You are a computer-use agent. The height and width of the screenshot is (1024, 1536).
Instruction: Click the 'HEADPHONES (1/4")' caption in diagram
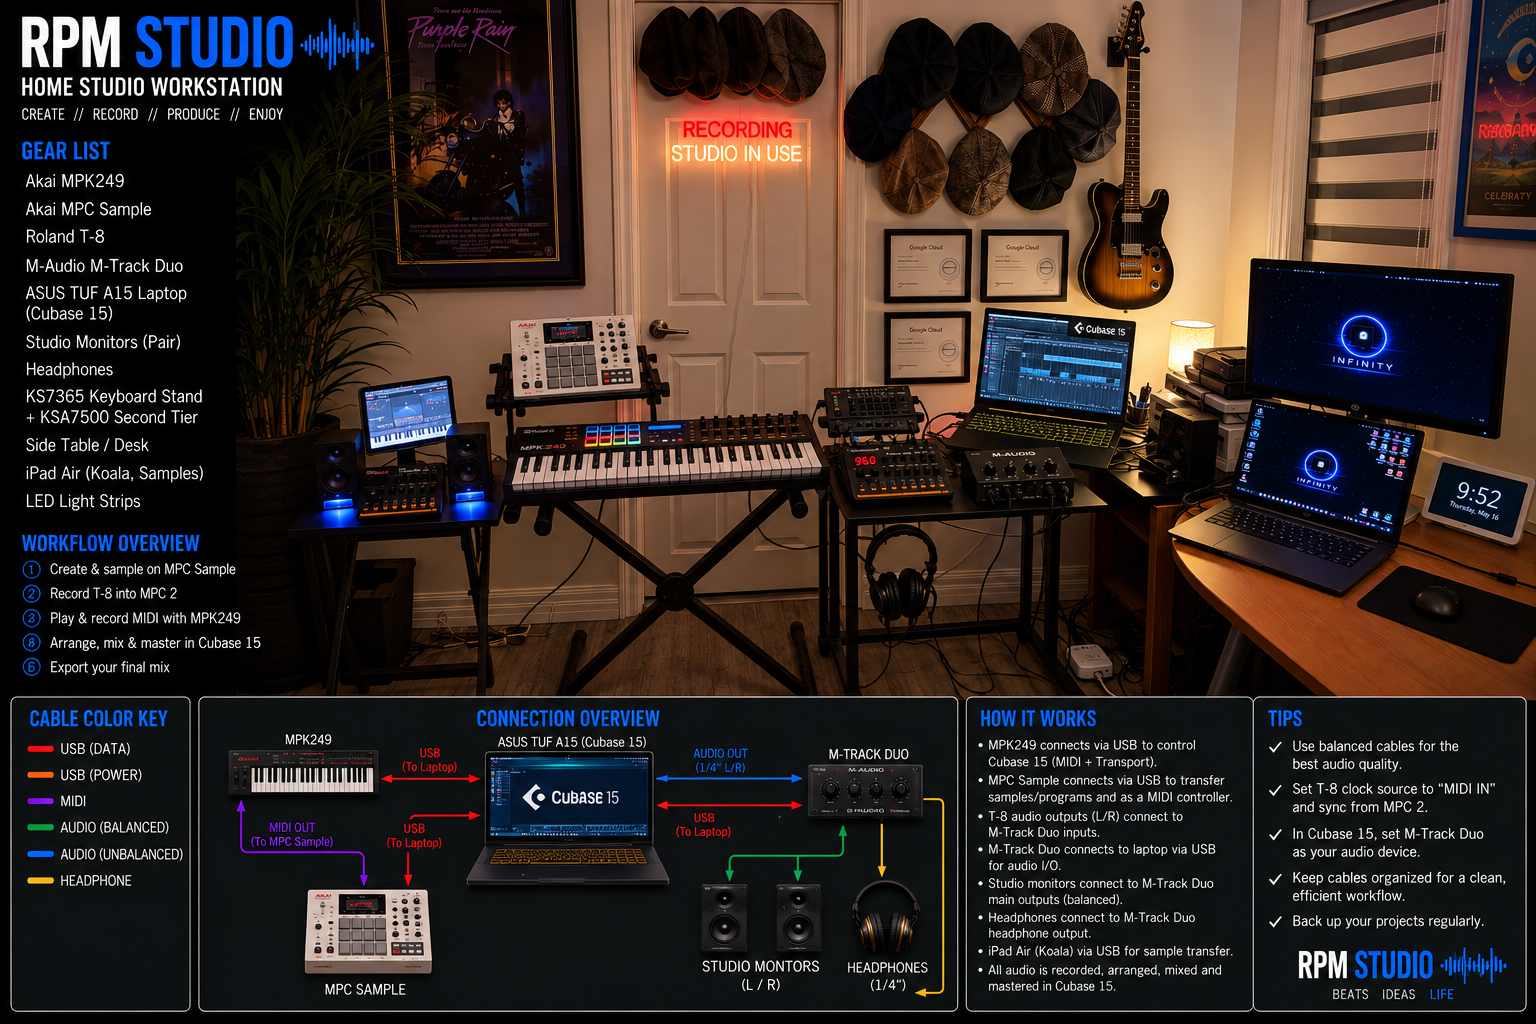[887, 976]
